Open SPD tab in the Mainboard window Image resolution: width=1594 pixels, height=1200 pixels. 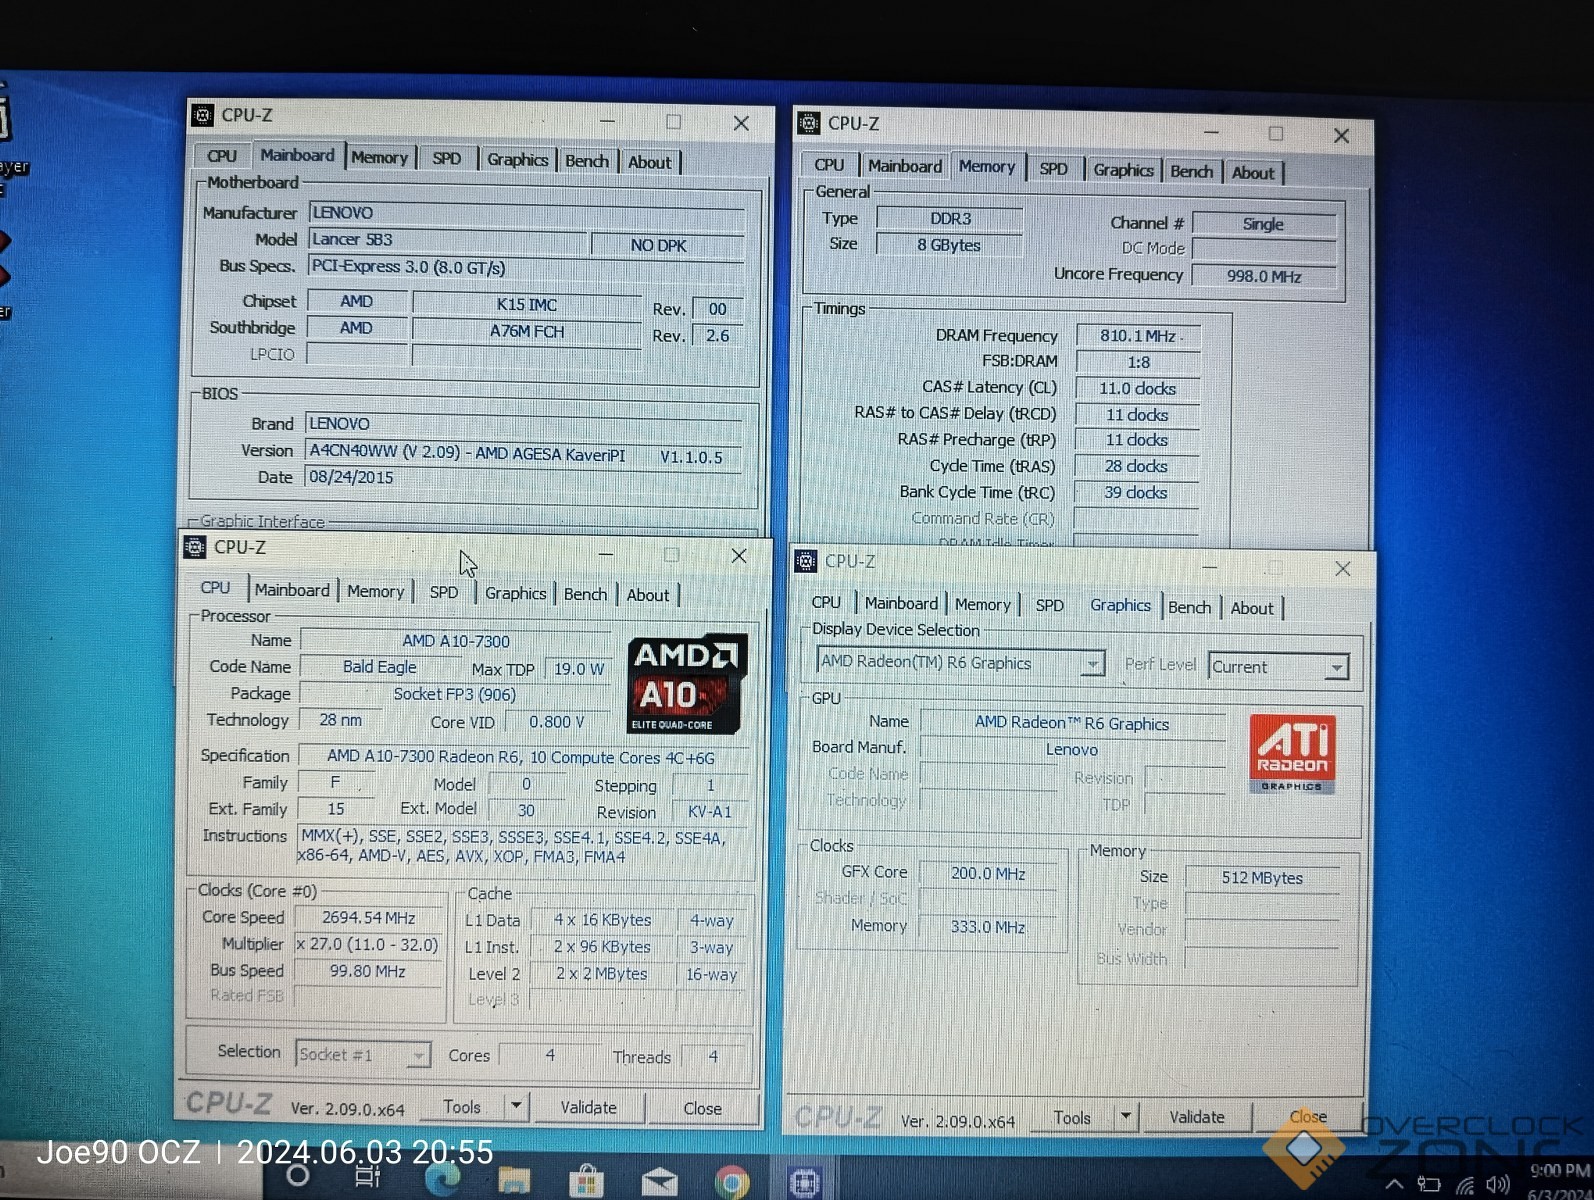446,159
